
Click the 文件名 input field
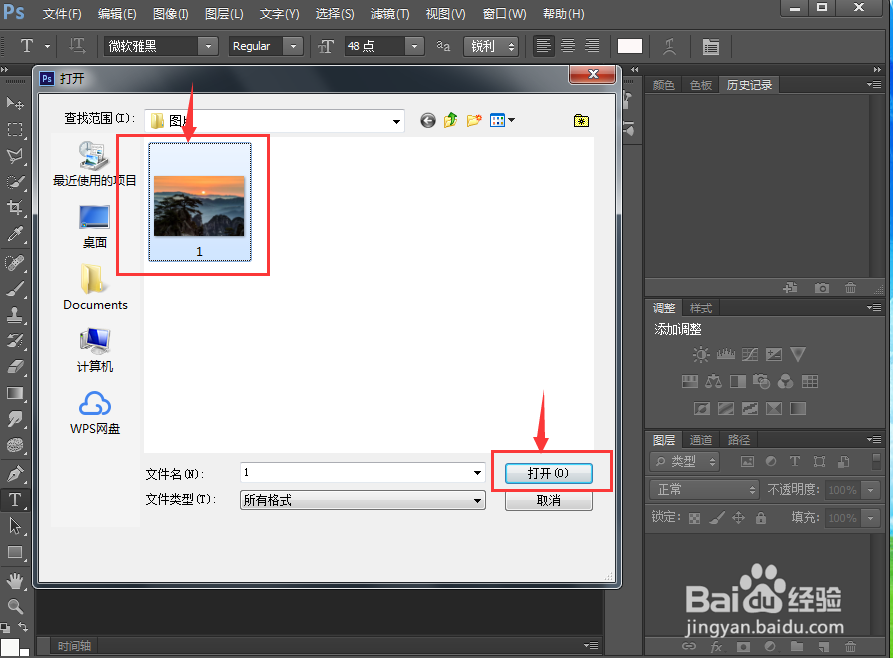pyautogui.click(x=362, y=472)
